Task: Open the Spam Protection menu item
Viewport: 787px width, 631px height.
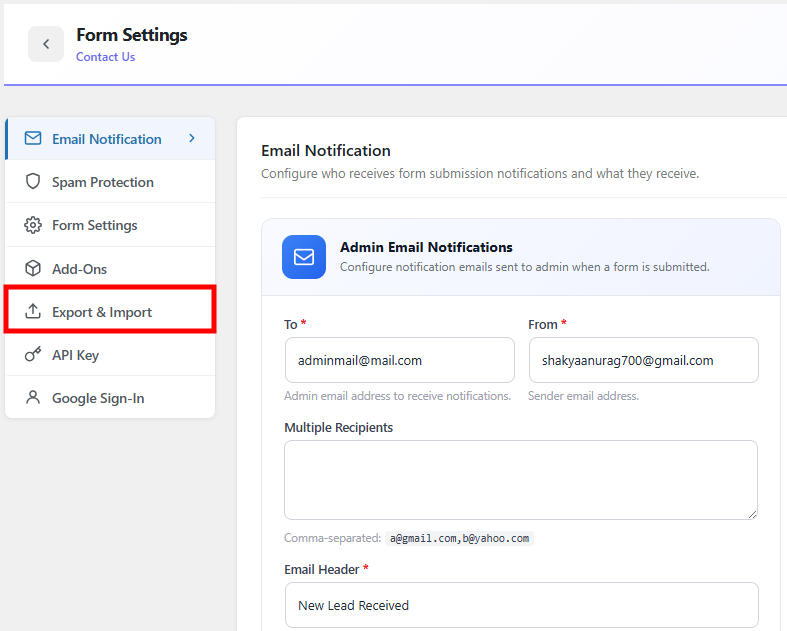Action: [103, 182]
